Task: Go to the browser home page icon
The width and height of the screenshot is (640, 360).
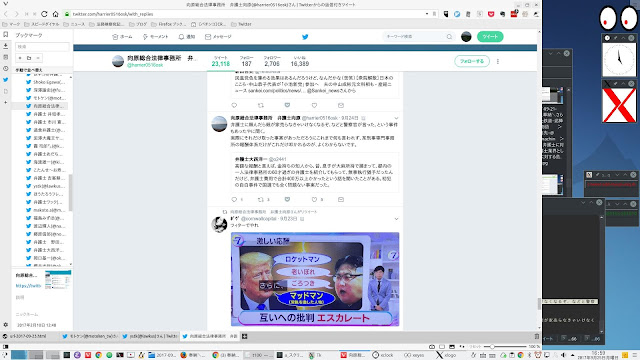Action: pos(56,14)
